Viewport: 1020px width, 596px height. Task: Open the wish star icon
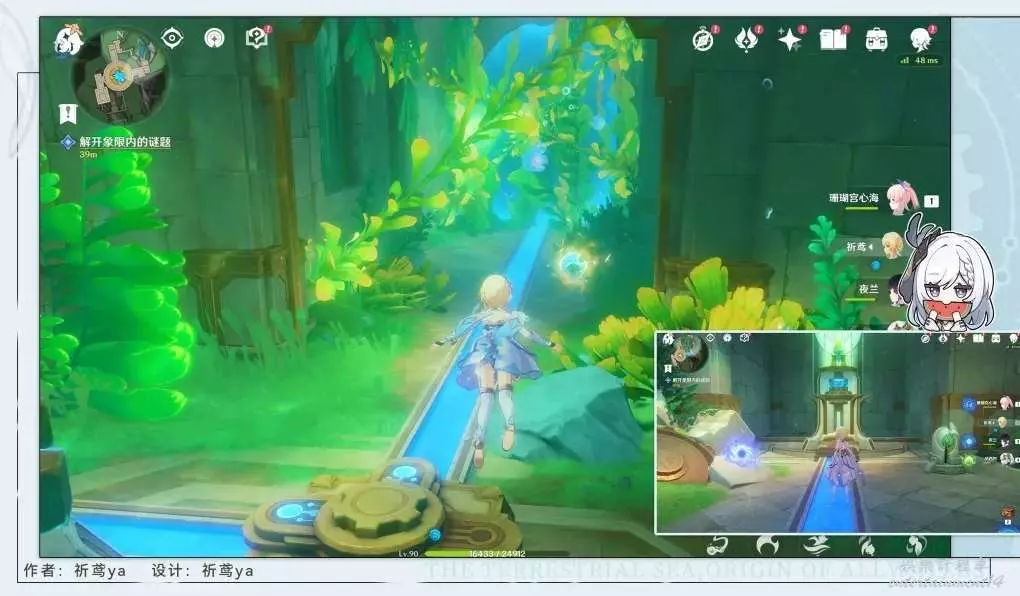tap(790, 40)
